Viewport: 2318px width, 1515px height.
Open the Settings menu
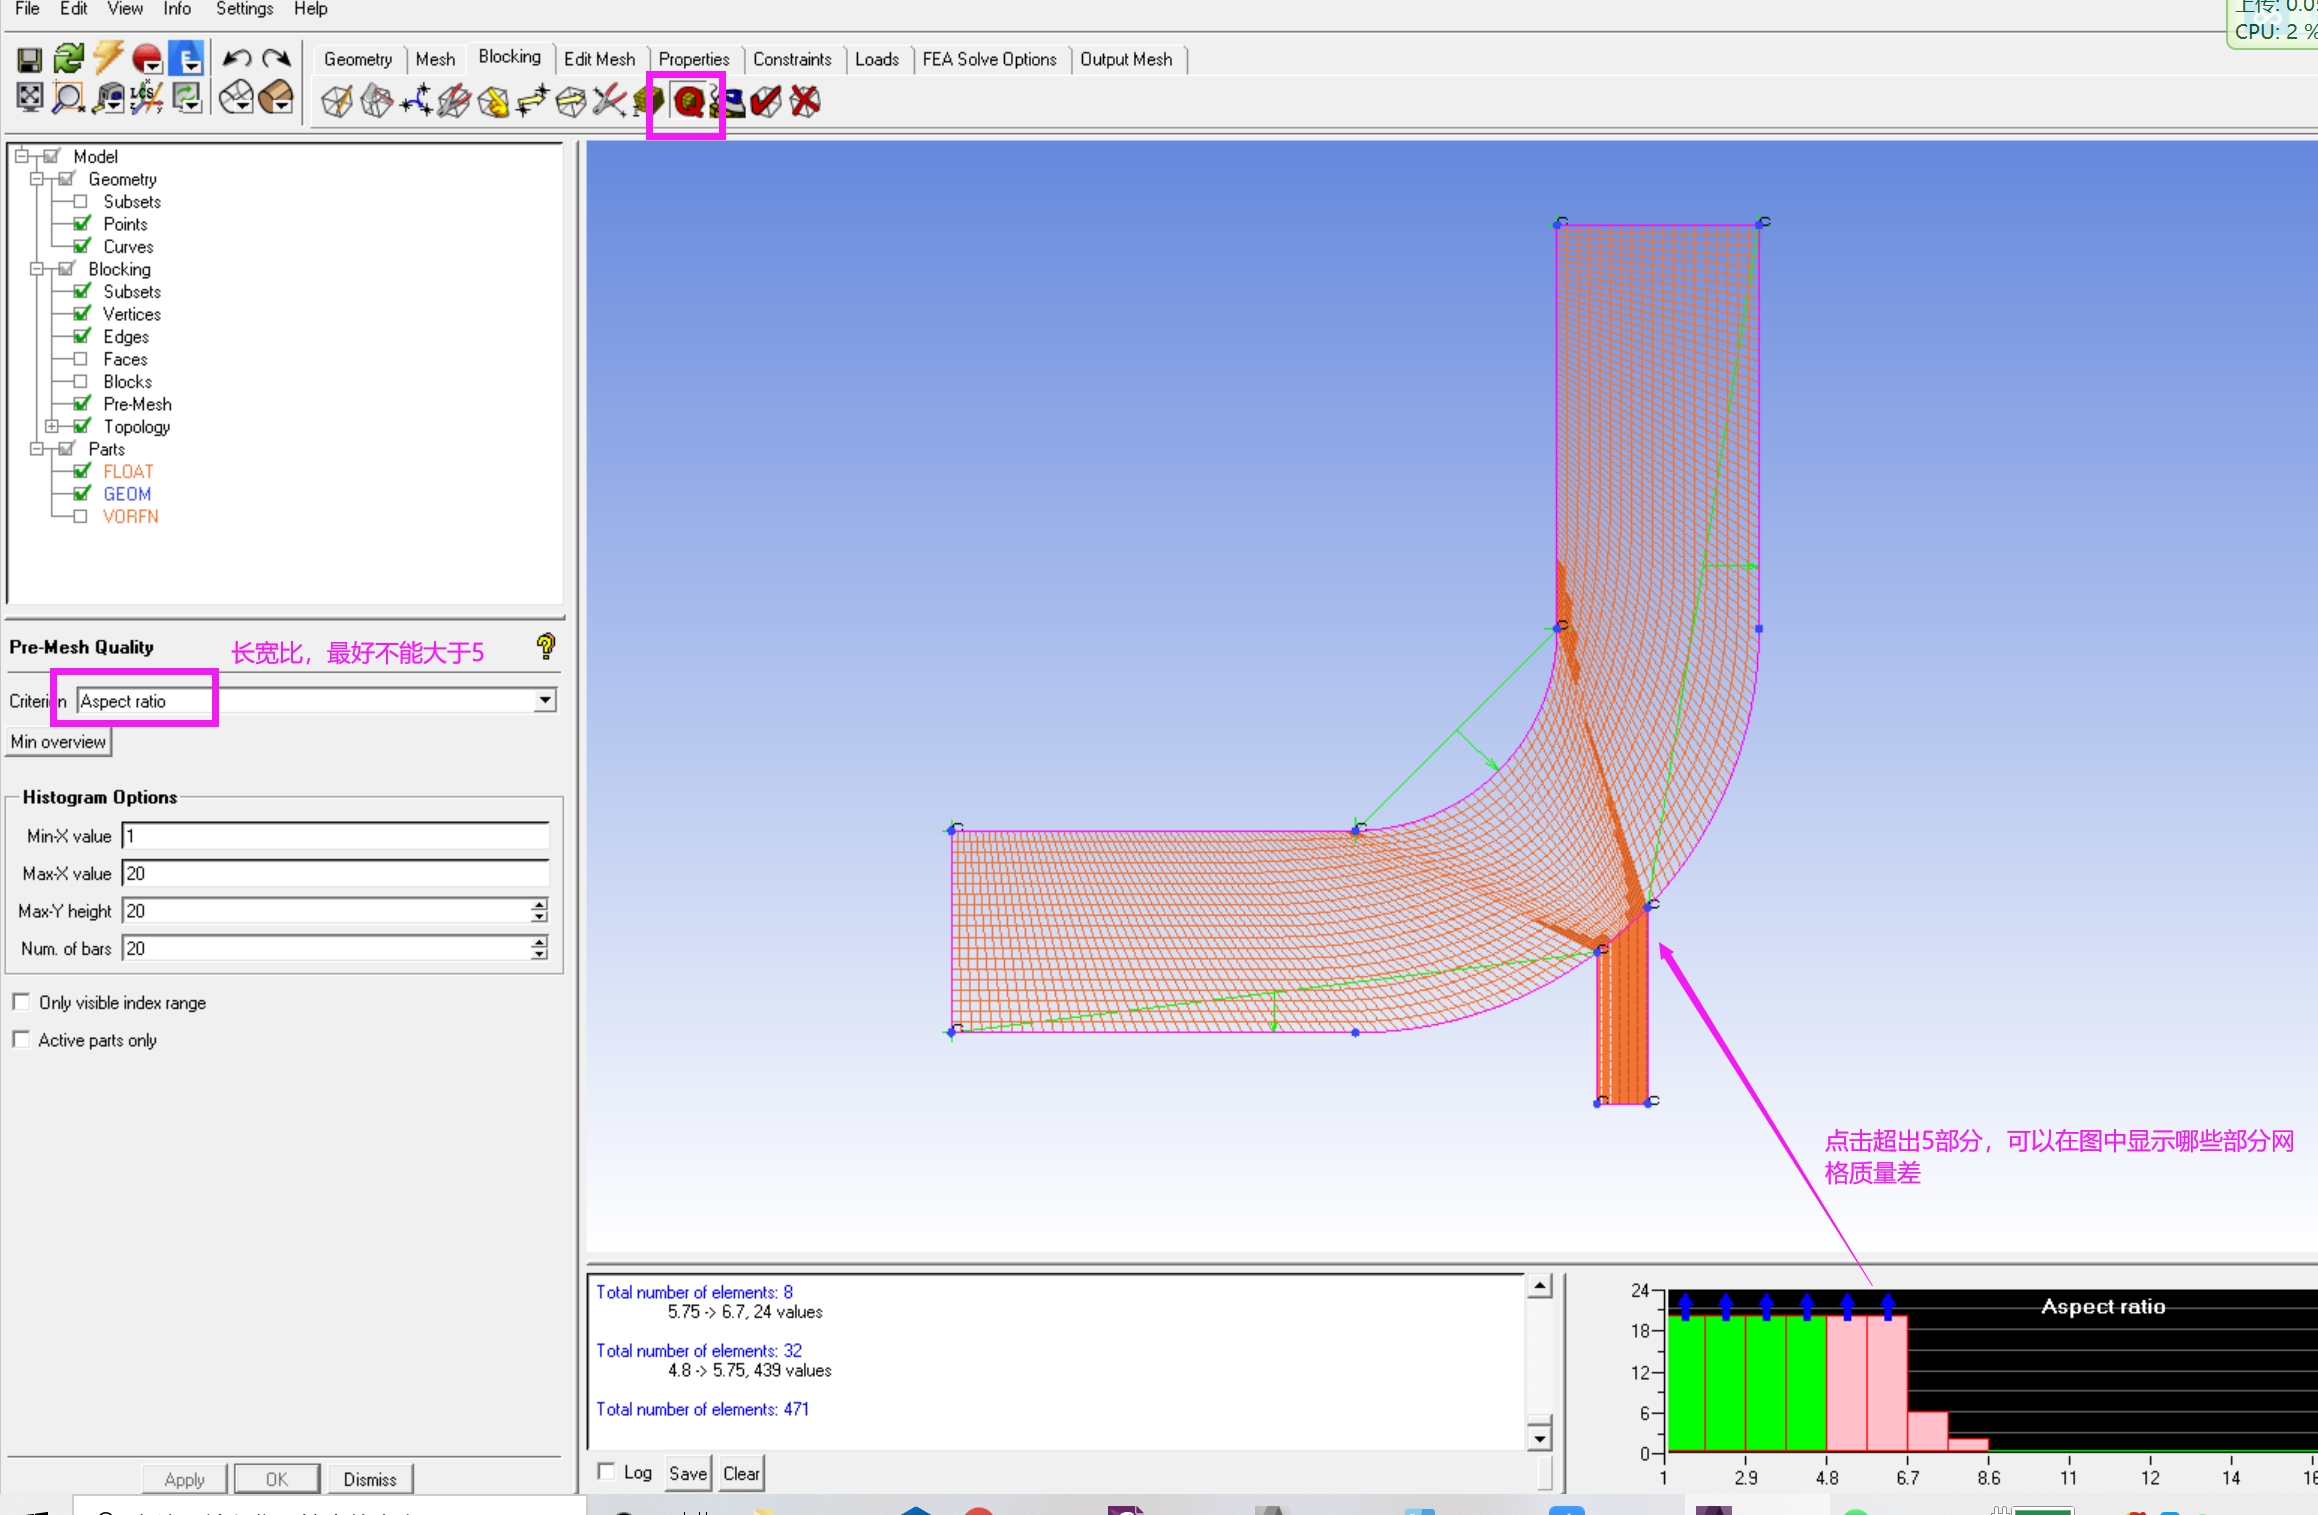[x=244, y=9]
